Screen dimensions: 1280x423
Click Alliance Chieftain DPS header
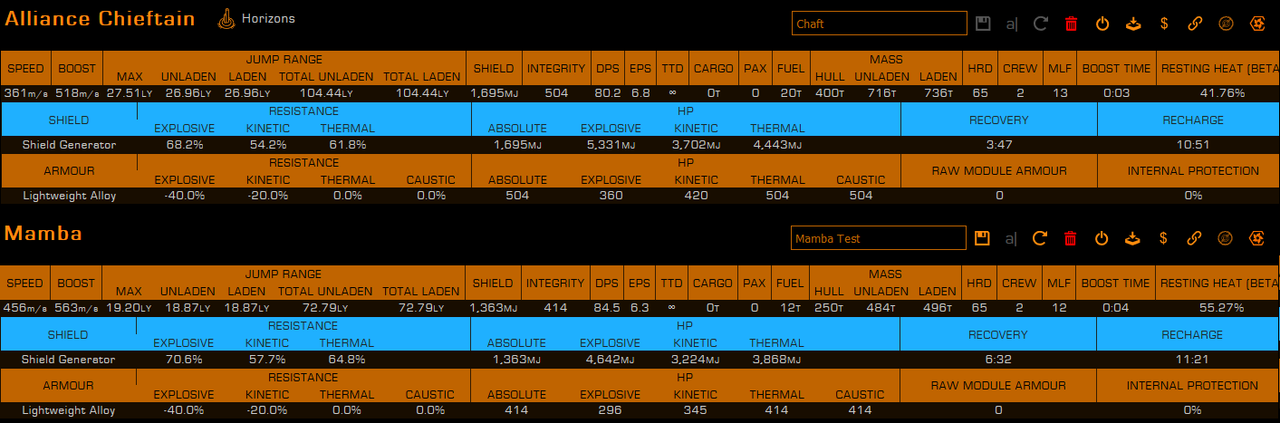[x=606, y=69]
